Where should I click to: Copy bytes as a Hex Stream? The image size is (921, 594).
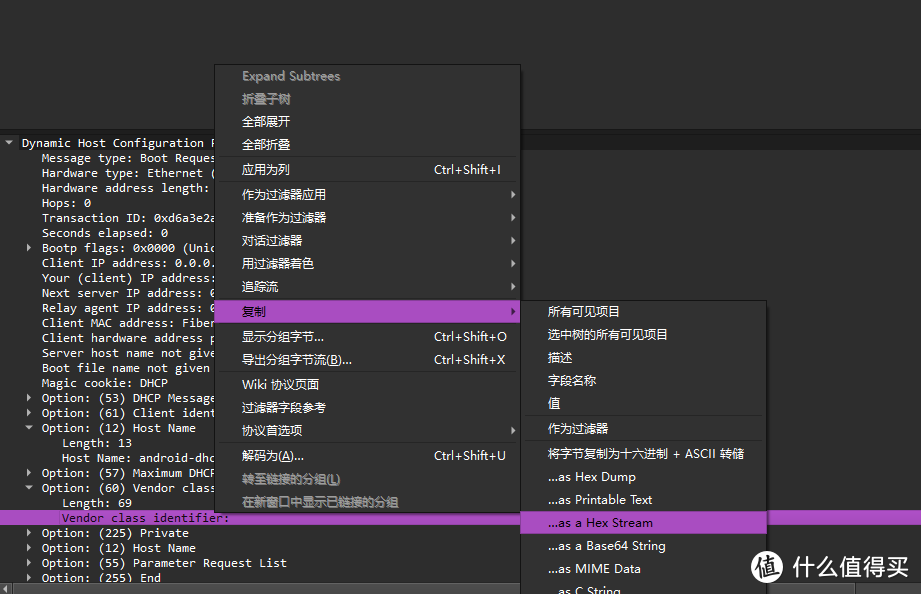tap(644, 522)
